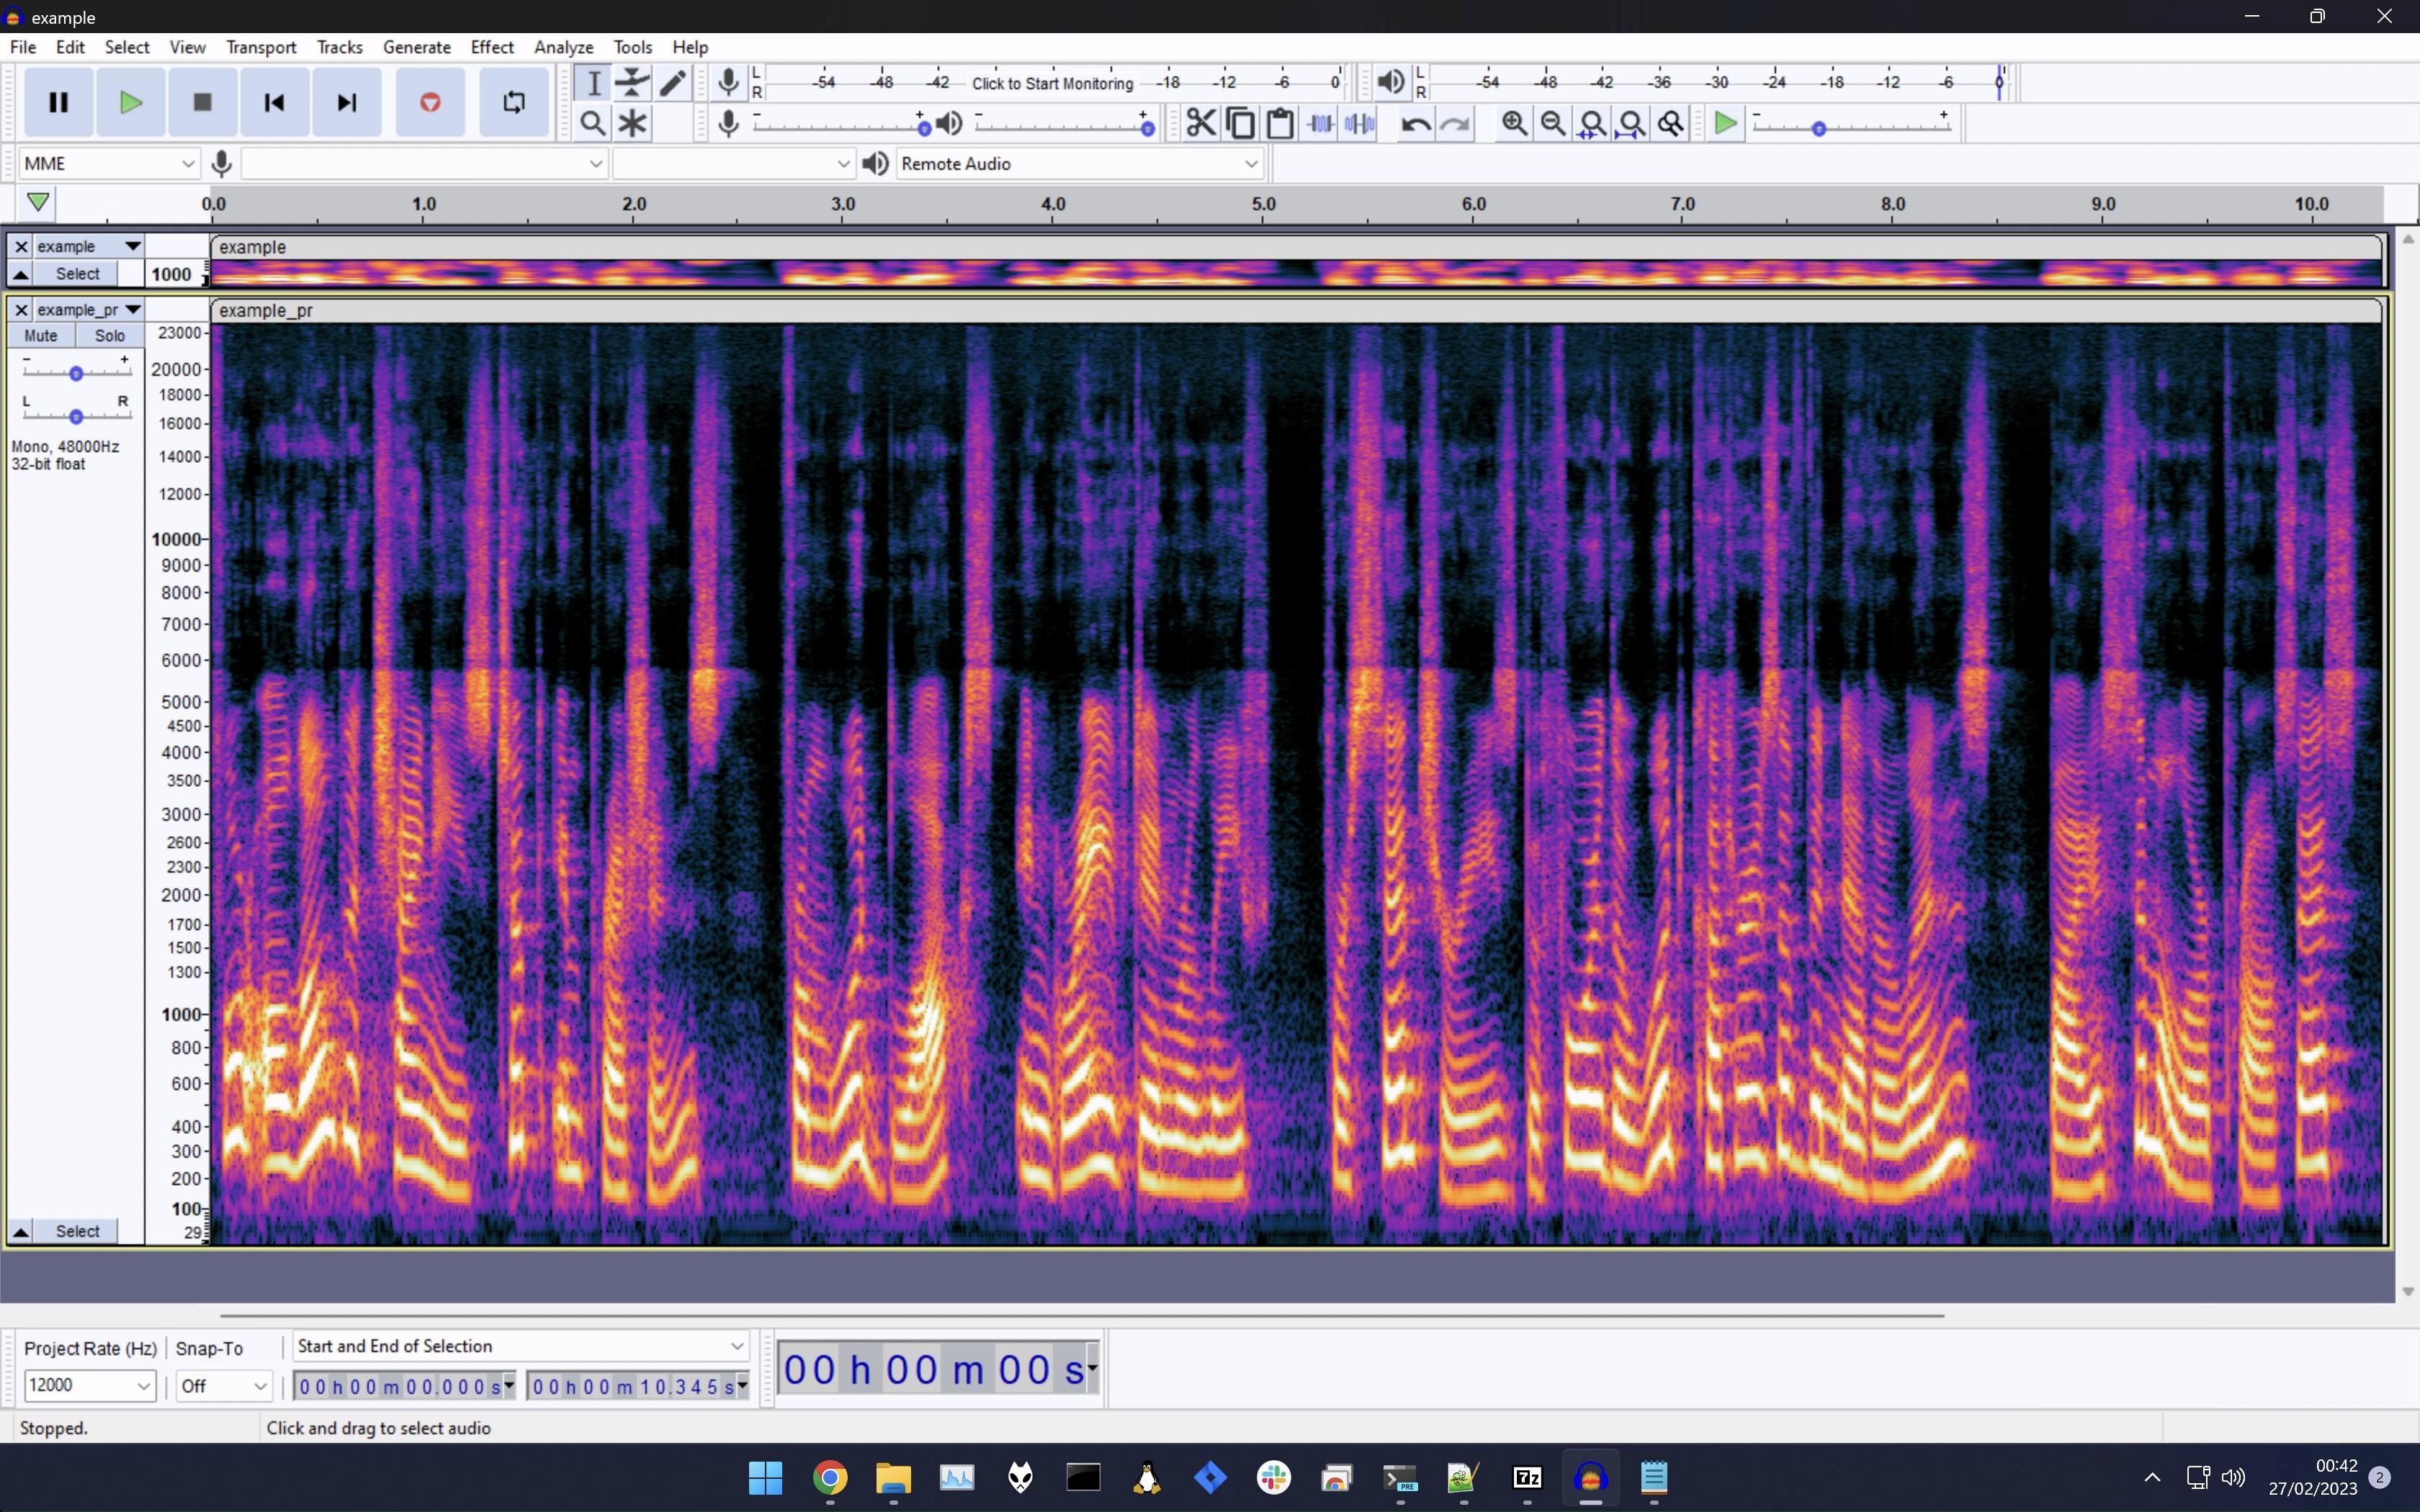
Task: Click the Undo arrow icon
Action: click(1415, 124)
